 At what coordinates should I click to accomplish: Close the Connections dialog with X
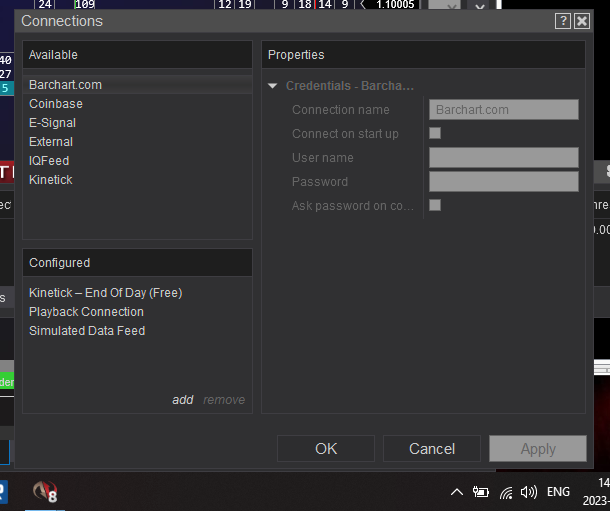click(582, 21)
